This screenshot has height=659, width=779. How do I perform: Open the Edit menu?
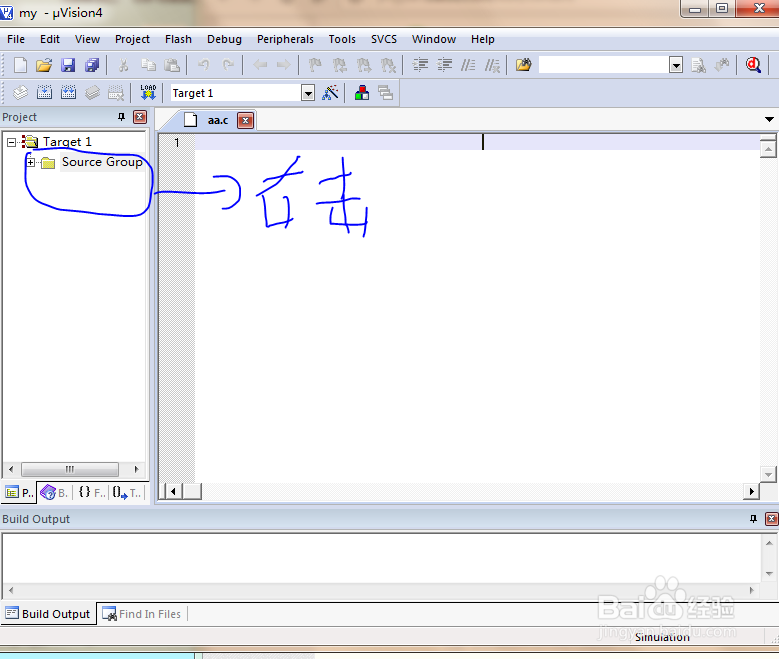coord(50,39)
